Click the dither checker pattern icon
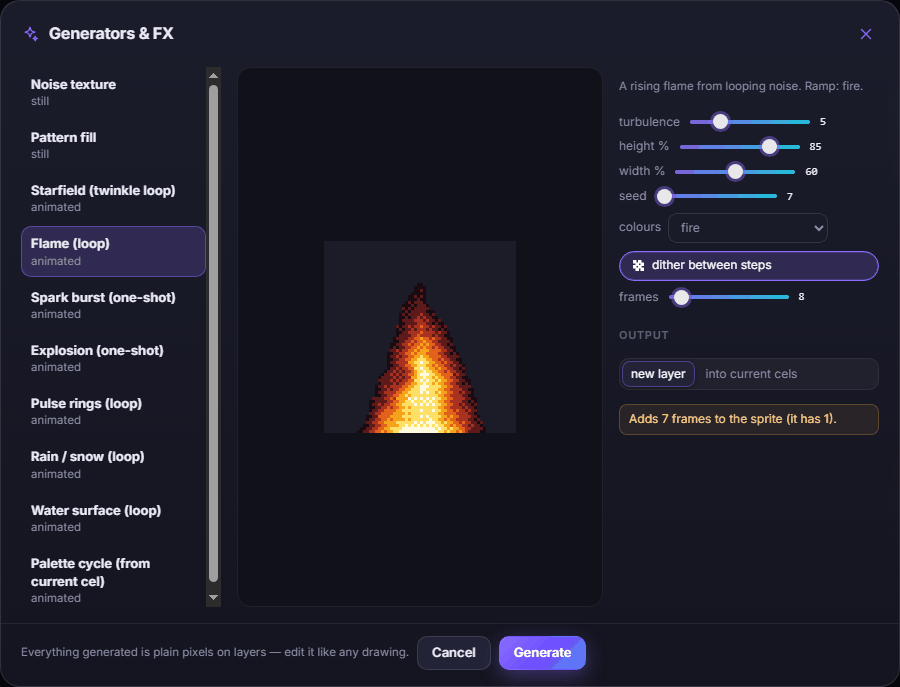 638,265
